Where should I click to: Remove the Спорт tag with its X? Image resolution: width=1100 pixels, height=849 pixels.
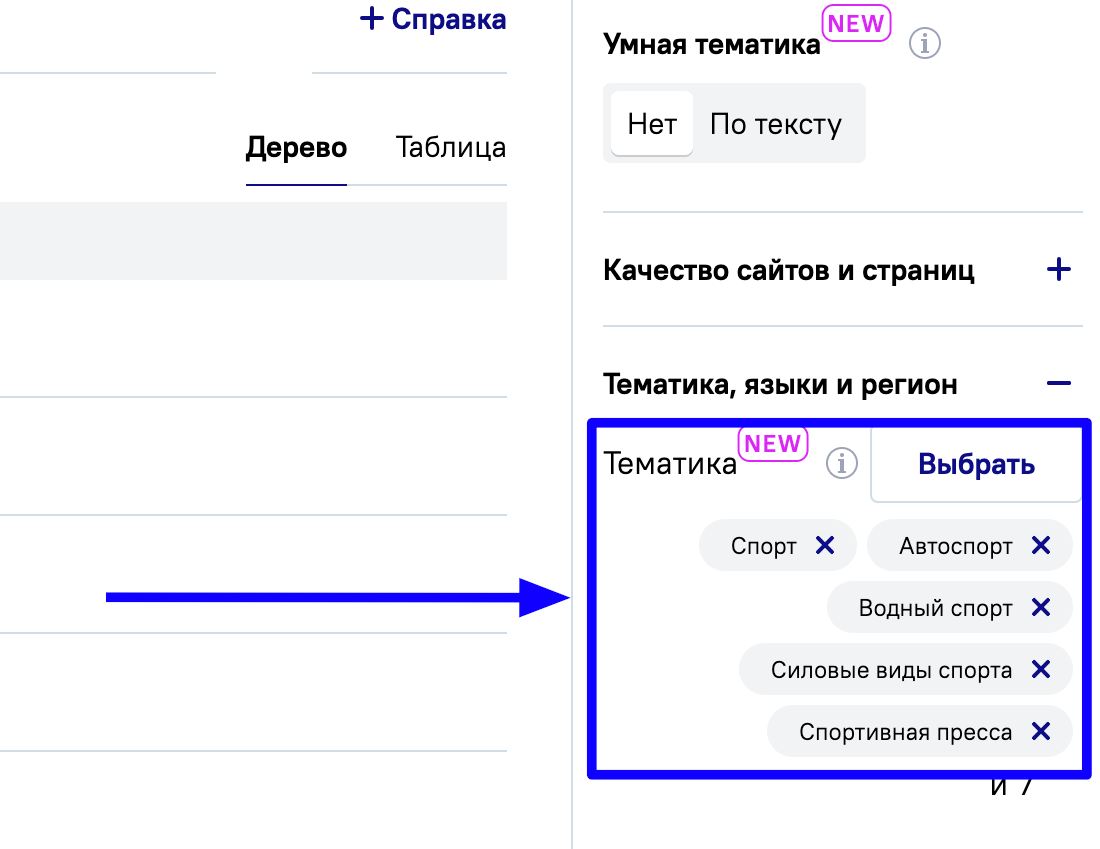[x=825, y=545]
